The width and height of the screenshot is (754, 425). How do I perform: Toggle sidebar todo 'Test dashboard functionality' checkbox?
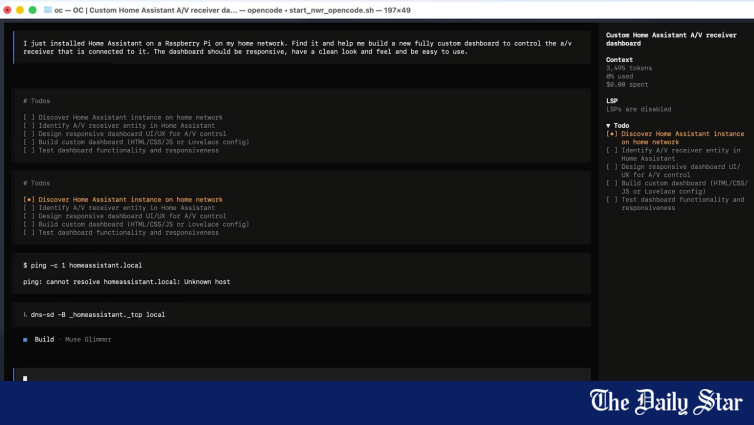point(612,200)
